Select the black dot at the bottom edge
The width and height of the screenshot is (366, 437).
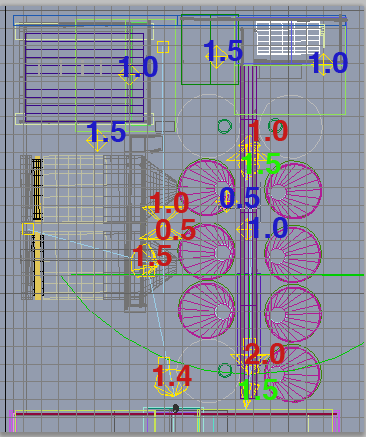click(176, 408)
